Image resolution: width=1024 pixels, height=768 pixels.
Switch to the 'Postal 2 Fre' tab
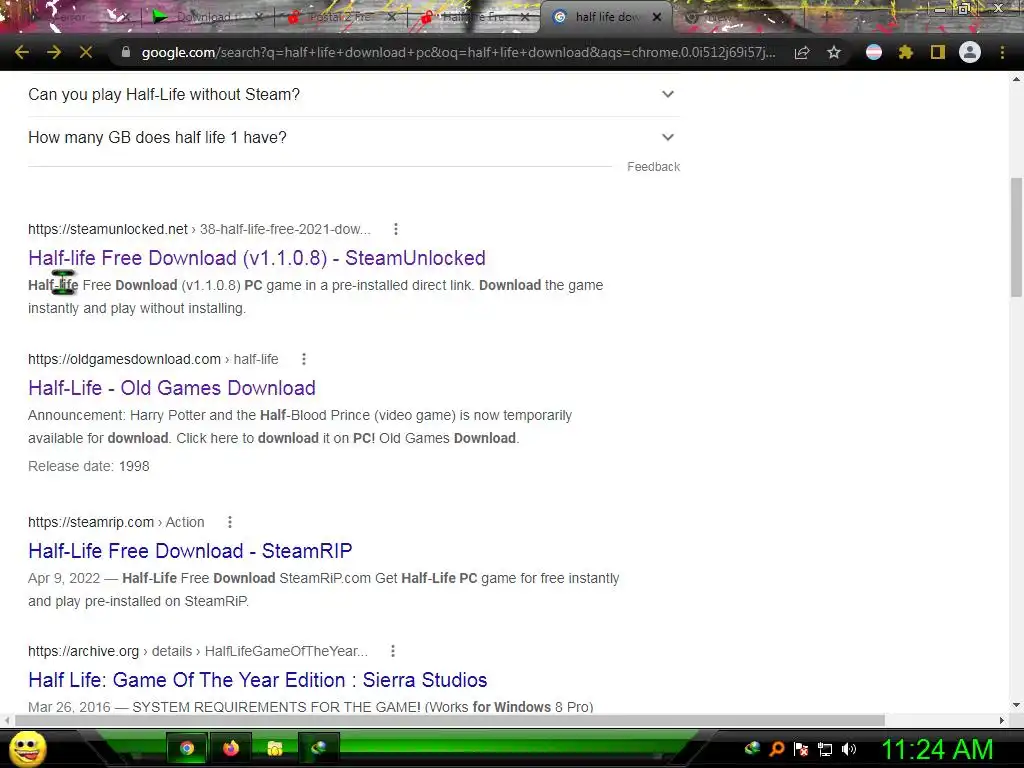coord(340,17)
